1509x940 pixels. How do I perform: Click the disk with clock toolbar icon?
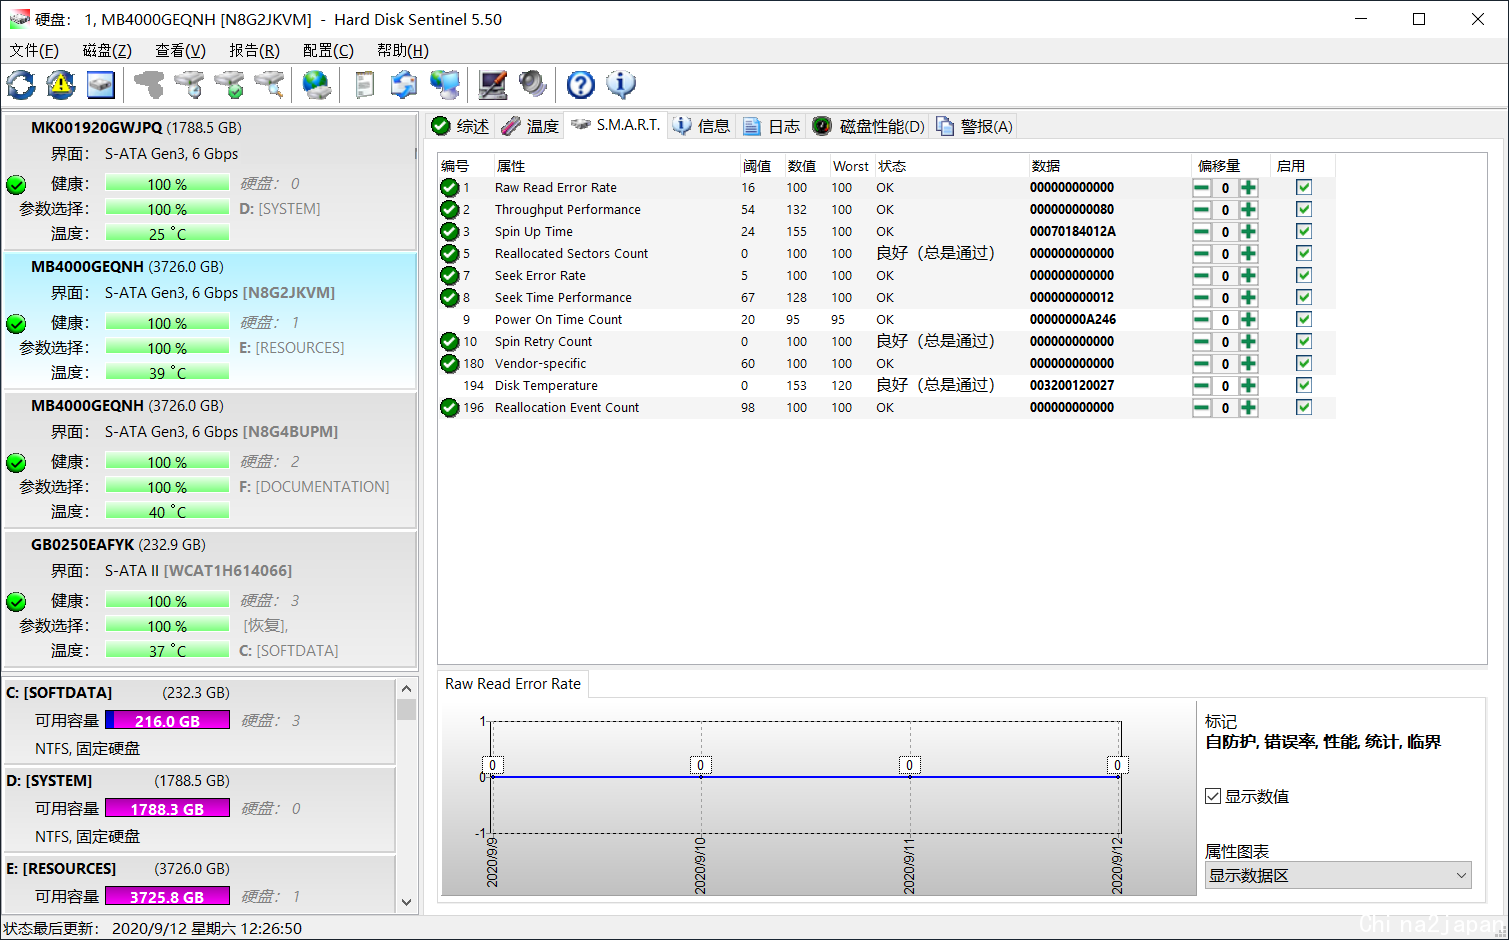(189, 85)
